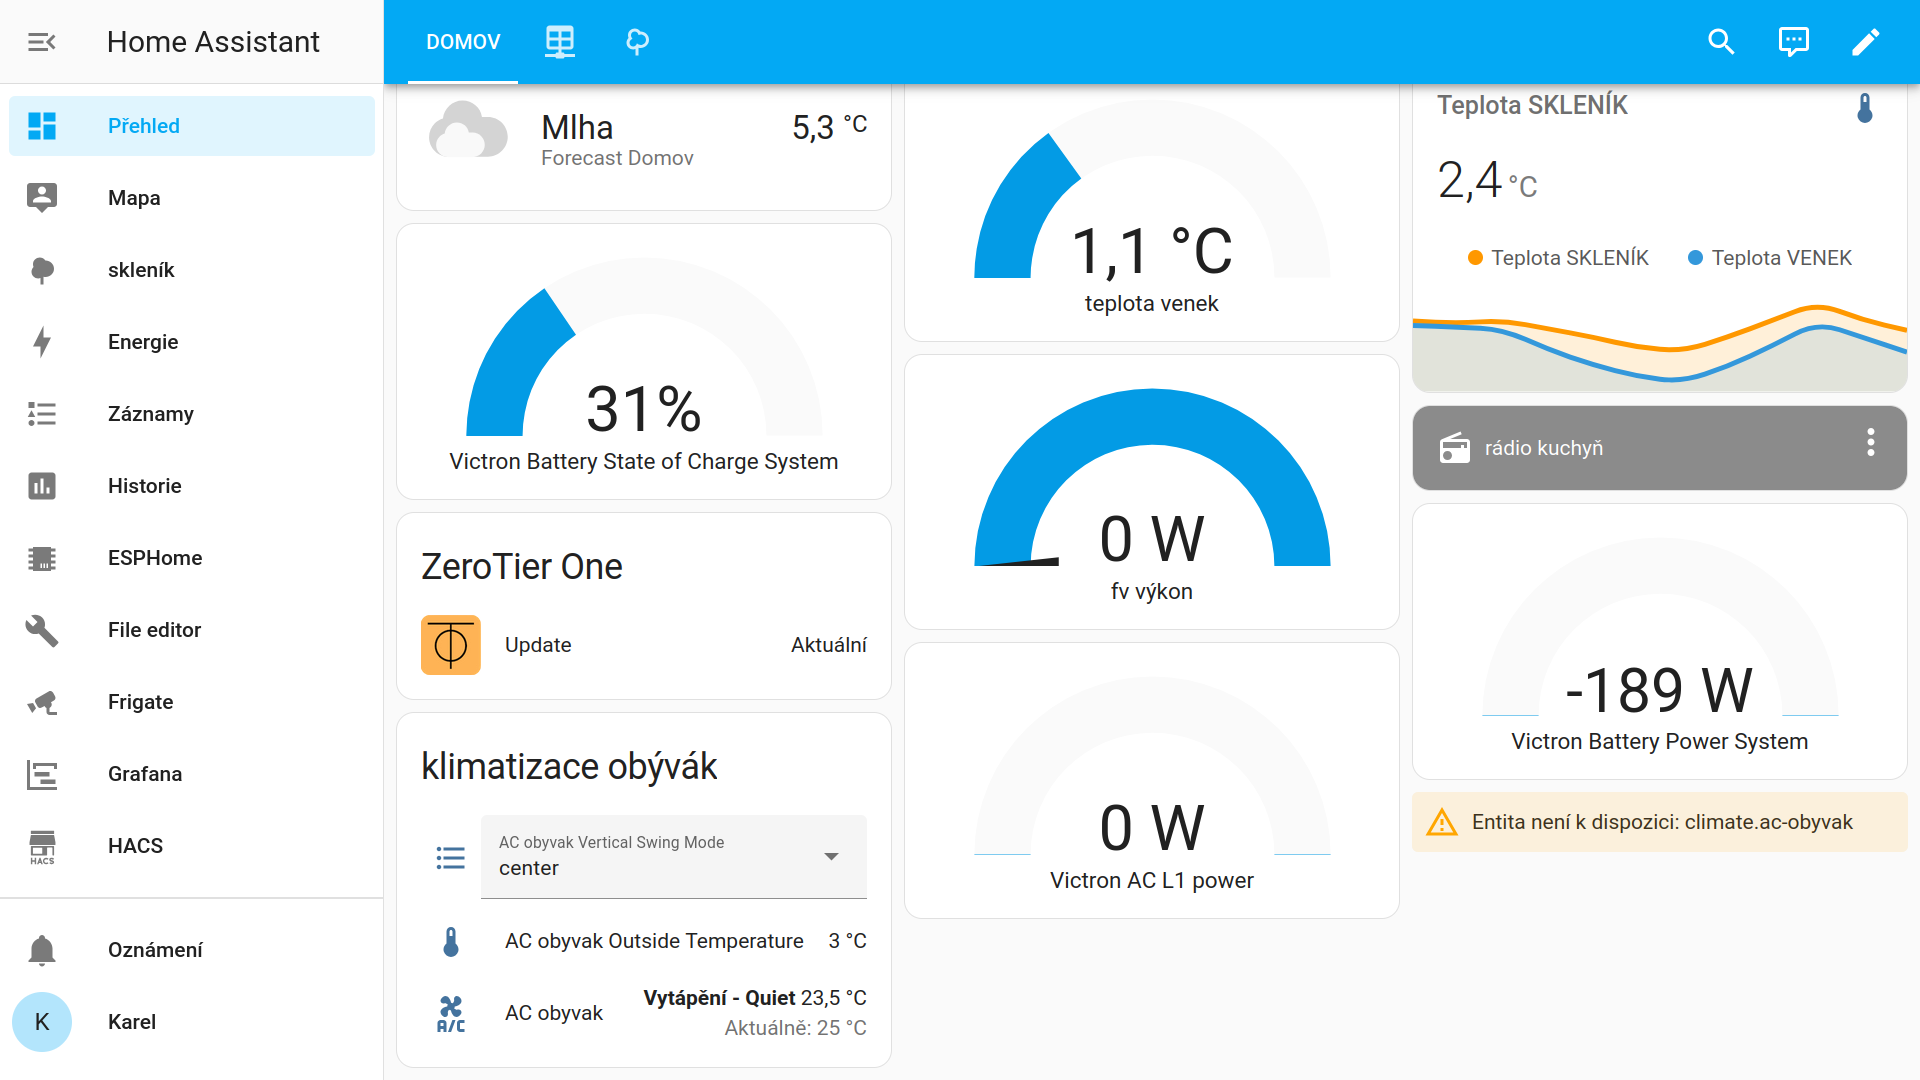Open rádio kuchyň three-dot menu
Viewport: 1920px width, 1080px height.
point(1870,443)
